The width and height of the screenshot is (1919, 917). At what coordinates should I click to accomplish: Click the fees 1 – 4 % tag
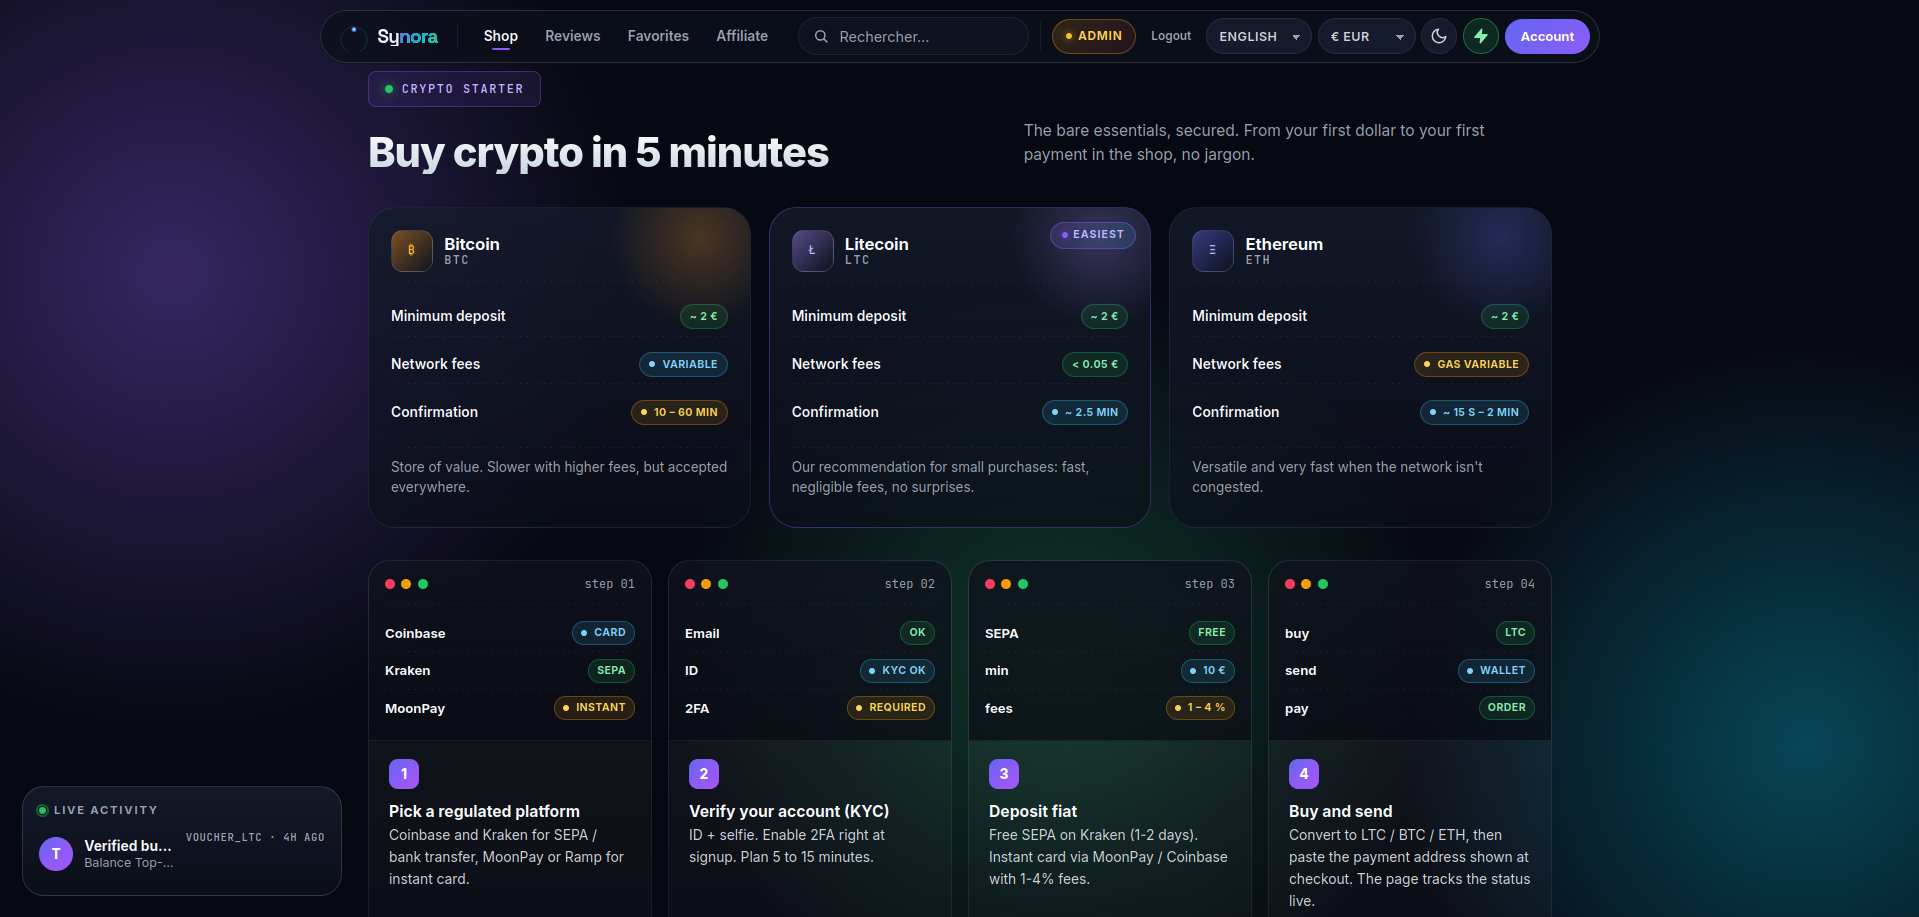tap(1200, 708)
